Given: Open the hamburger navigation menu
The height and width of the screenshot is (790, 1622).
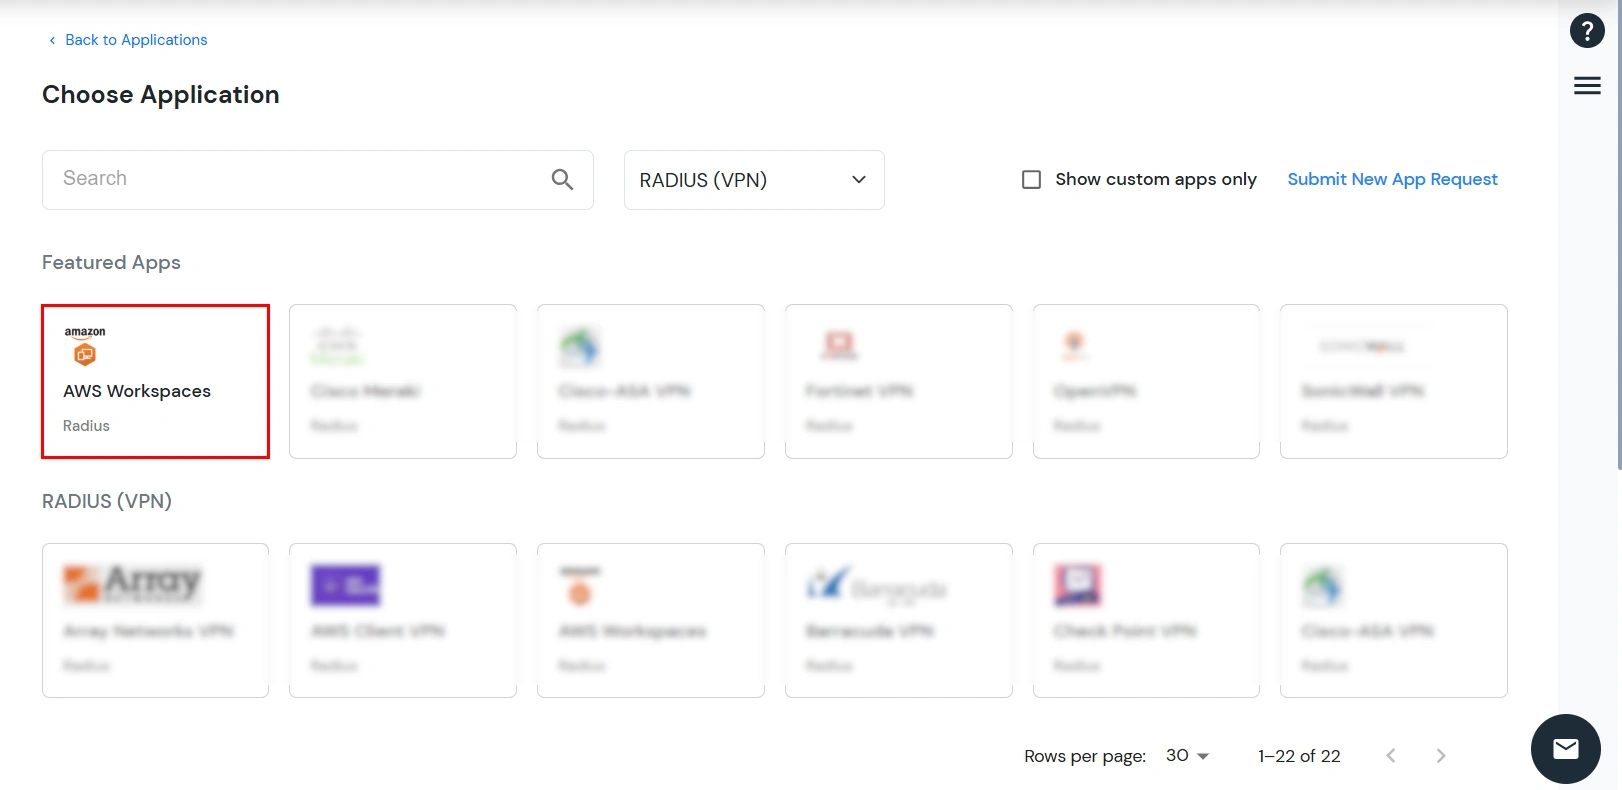Looking at the screenshot, I should coord(1587,85).
